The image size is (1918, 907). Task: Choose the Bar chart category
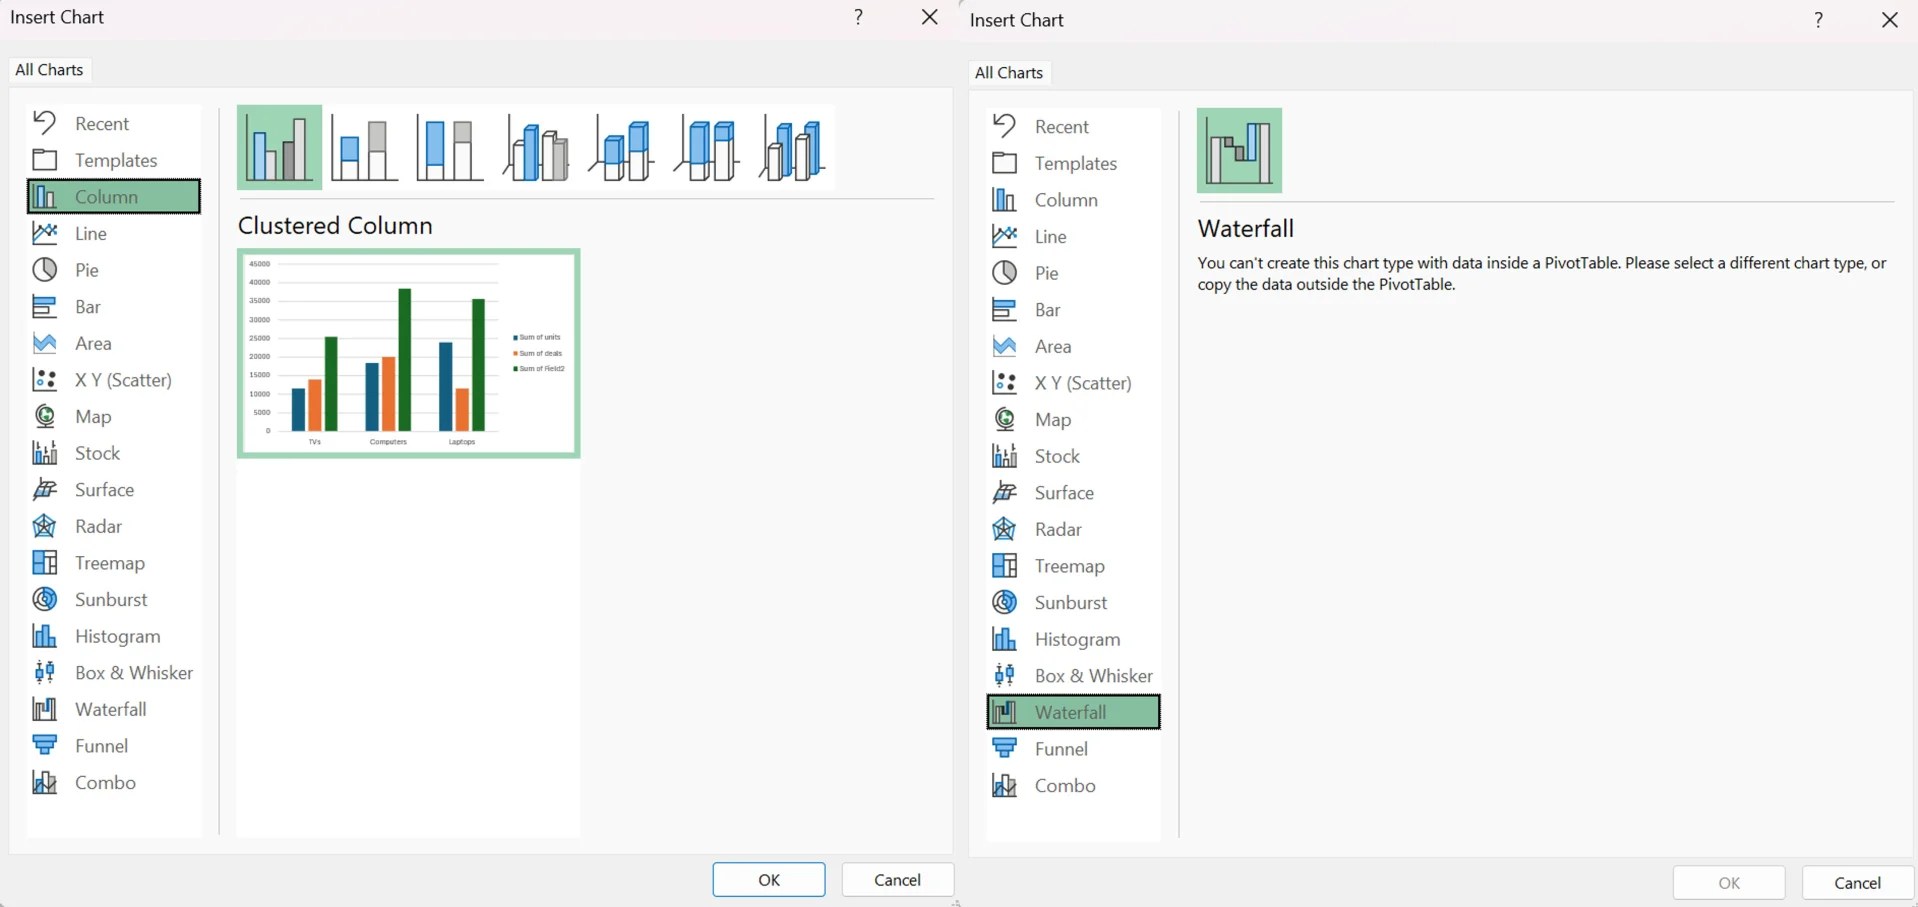point(87,306)
